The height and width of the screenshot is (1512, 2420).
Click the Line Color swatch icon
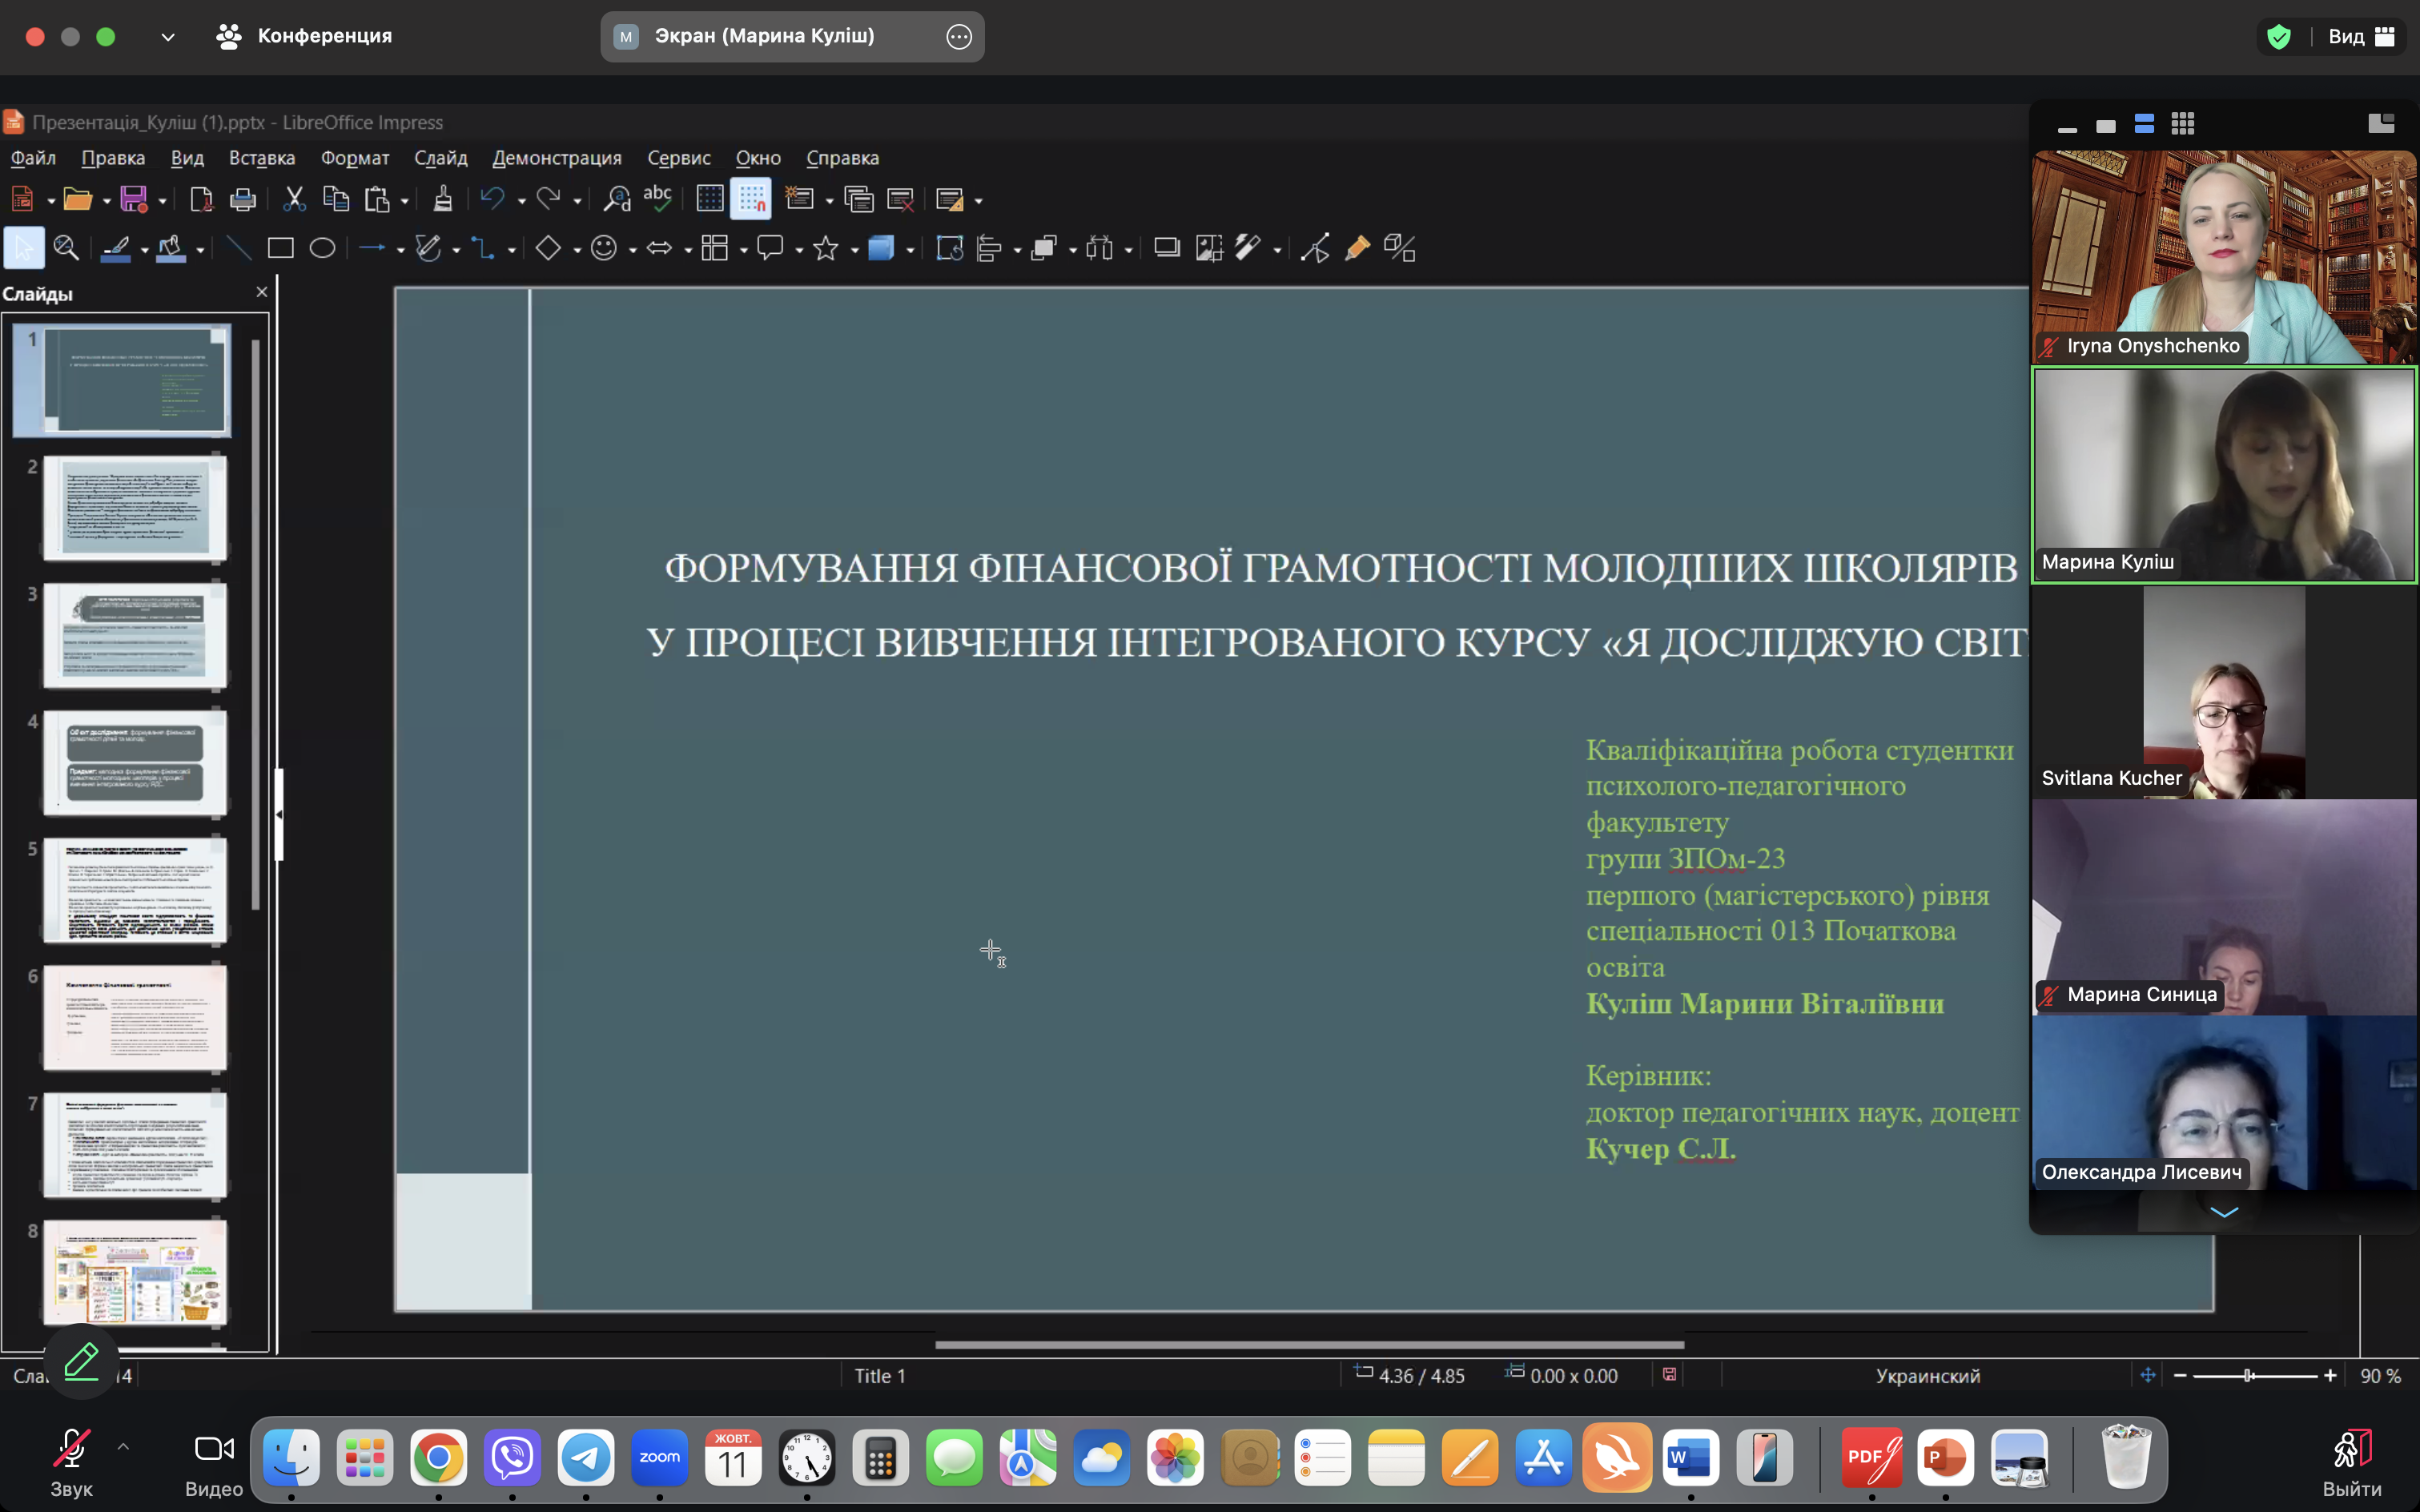pos(115,248)
